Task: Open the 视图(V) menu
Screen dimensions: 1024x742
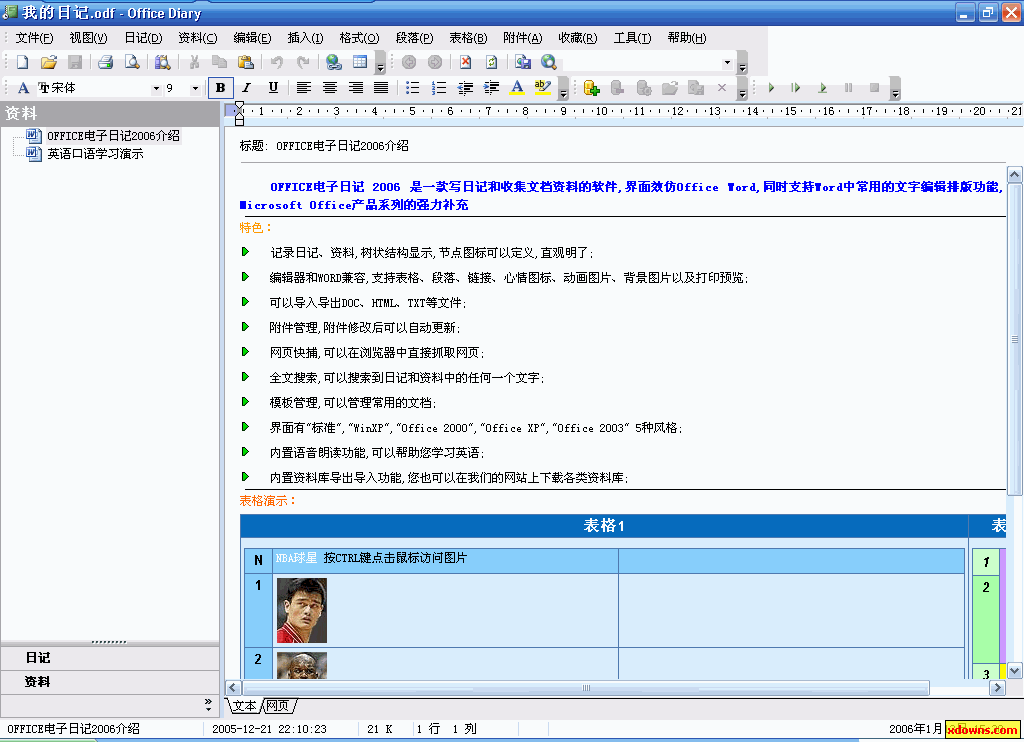Action: 88,38
